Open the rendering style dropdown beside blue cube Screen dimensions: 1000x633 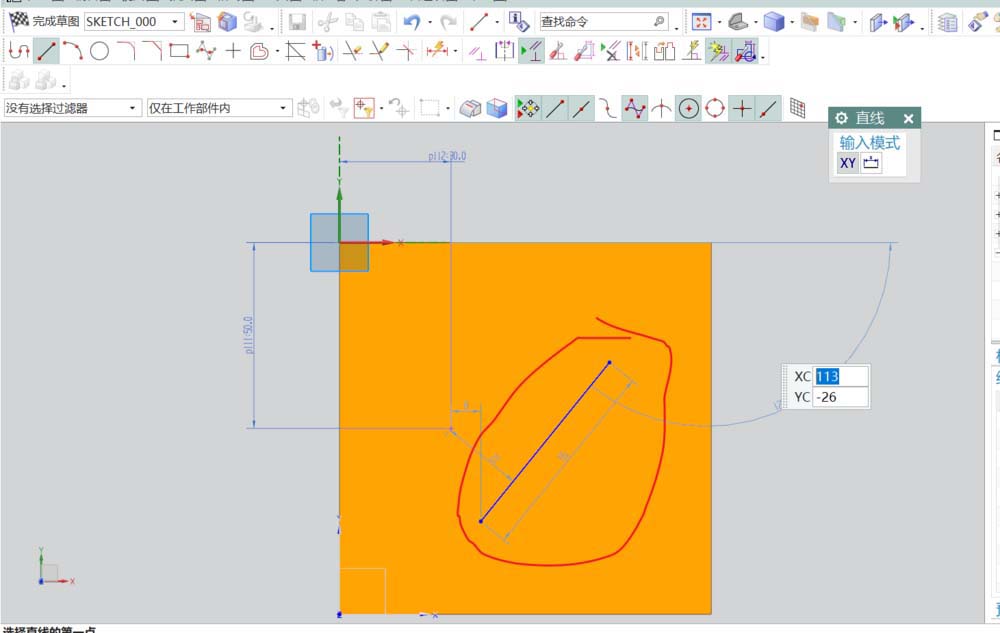tap(791, 23)
